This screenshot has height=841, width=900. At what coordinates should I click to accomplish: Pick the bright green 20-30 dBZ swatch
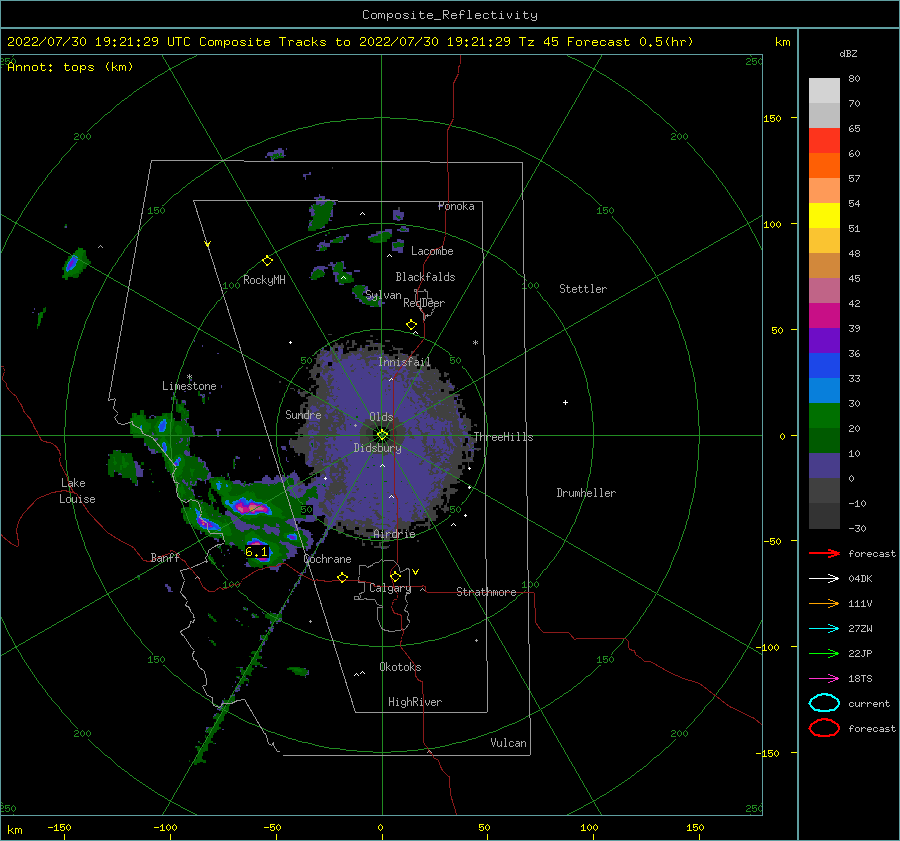(x=824, y=415)
